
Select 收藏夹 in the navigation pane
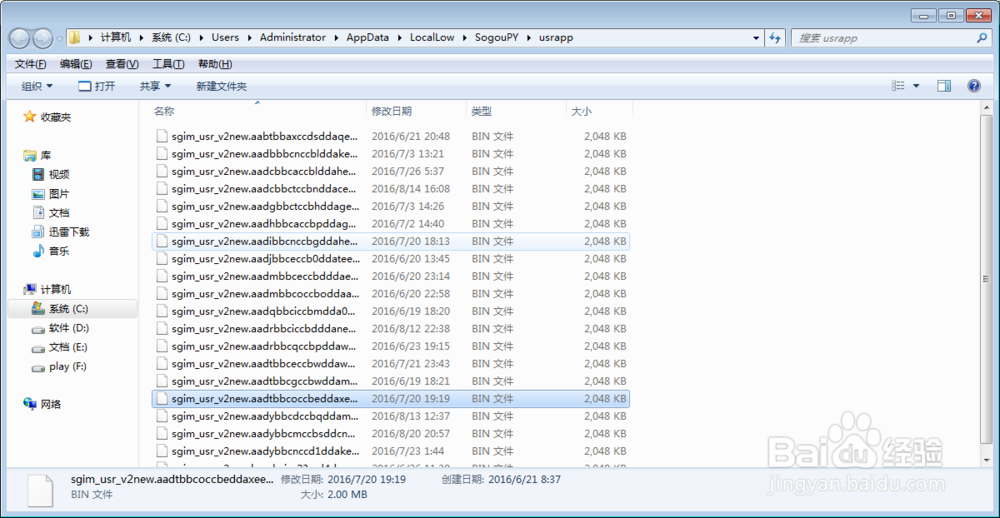tap(47, 117)
